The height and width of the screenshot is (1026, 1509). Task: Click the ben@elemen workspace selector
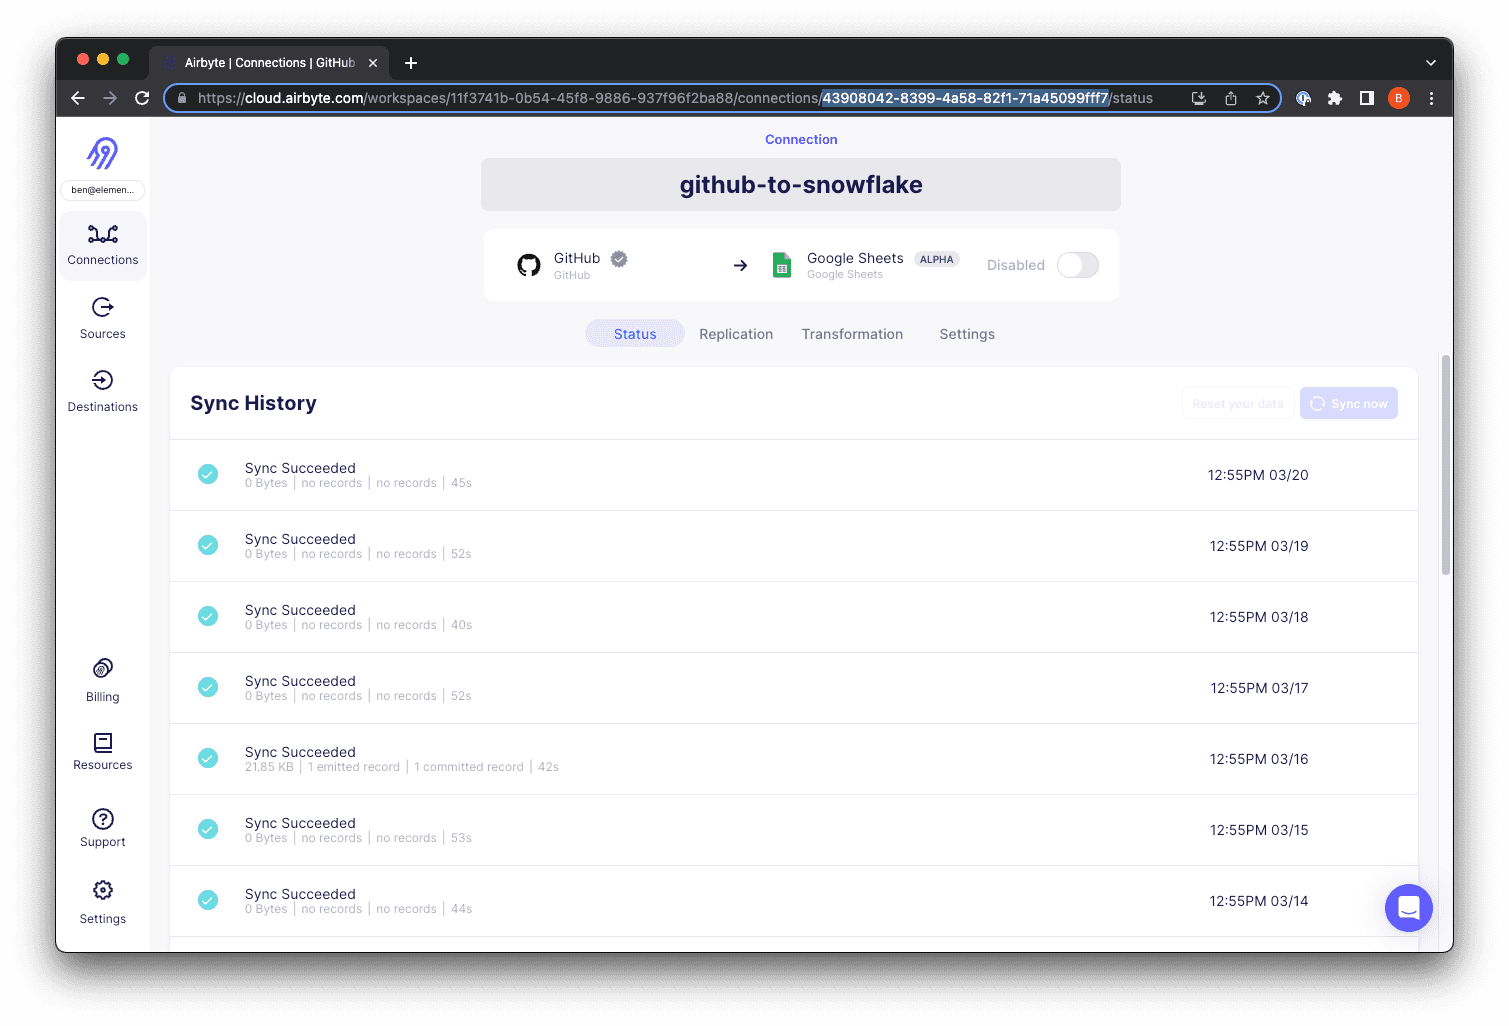point(102,190)
